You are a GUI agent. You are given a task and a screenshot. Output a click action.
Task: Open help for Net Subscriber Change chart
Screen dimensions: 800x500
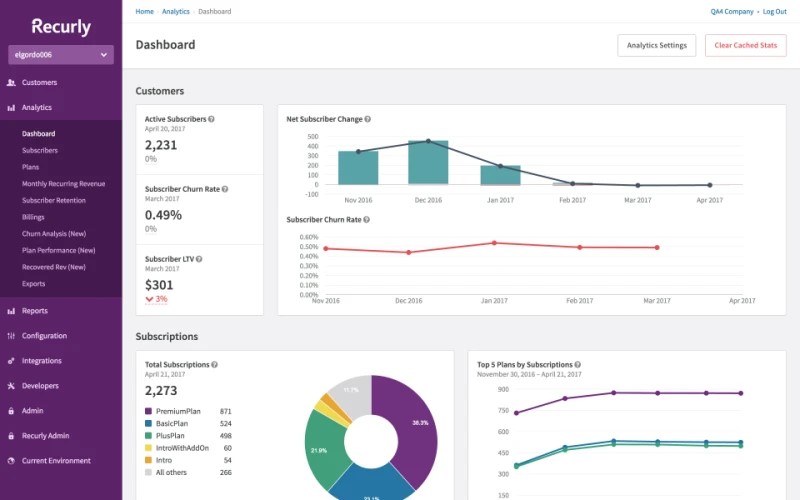click(367, 119)
